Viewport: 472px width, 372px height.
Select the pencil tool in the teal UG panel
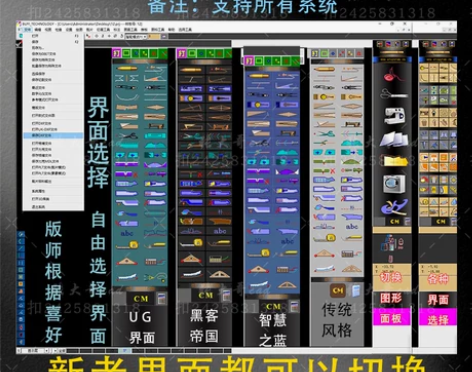tap(127, 69)
